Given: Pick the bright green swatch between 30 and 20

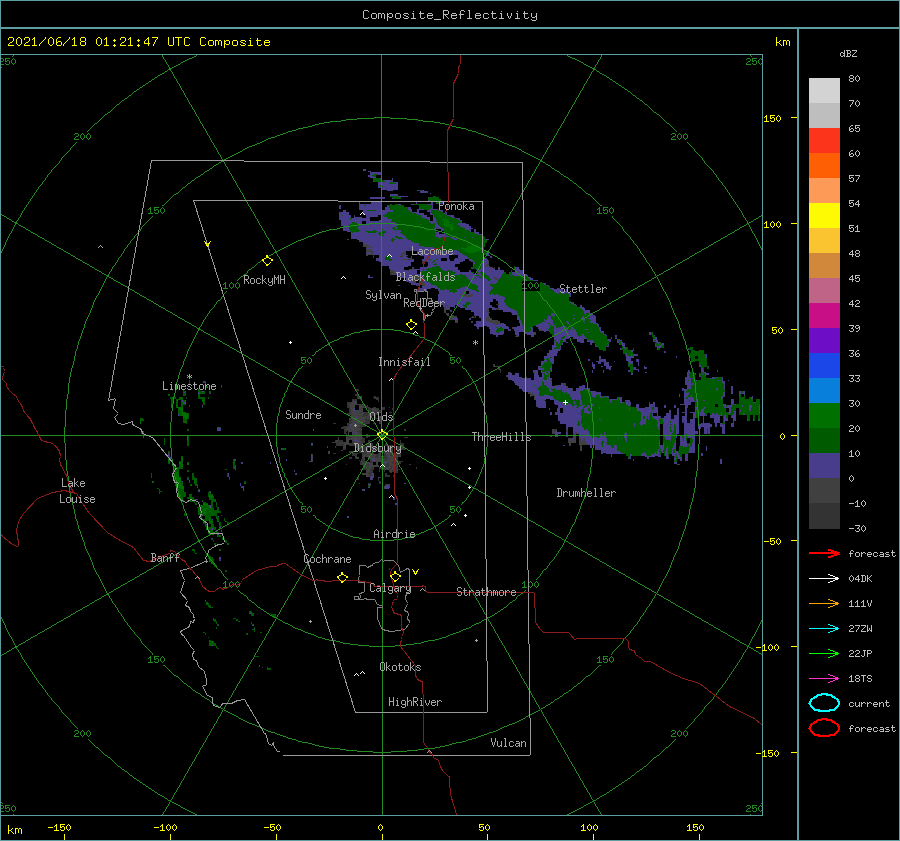Looking at the screenshot, I should (x=824, y=416).
